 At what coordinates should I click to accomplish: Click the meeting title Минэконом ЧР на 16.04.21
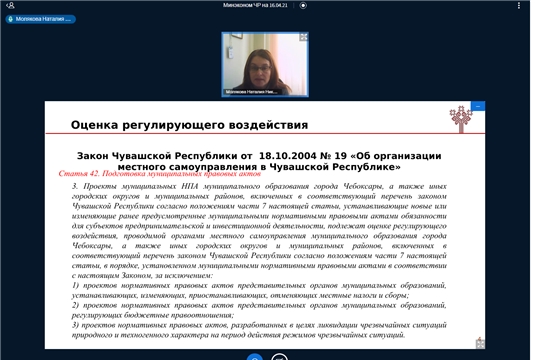255,5
